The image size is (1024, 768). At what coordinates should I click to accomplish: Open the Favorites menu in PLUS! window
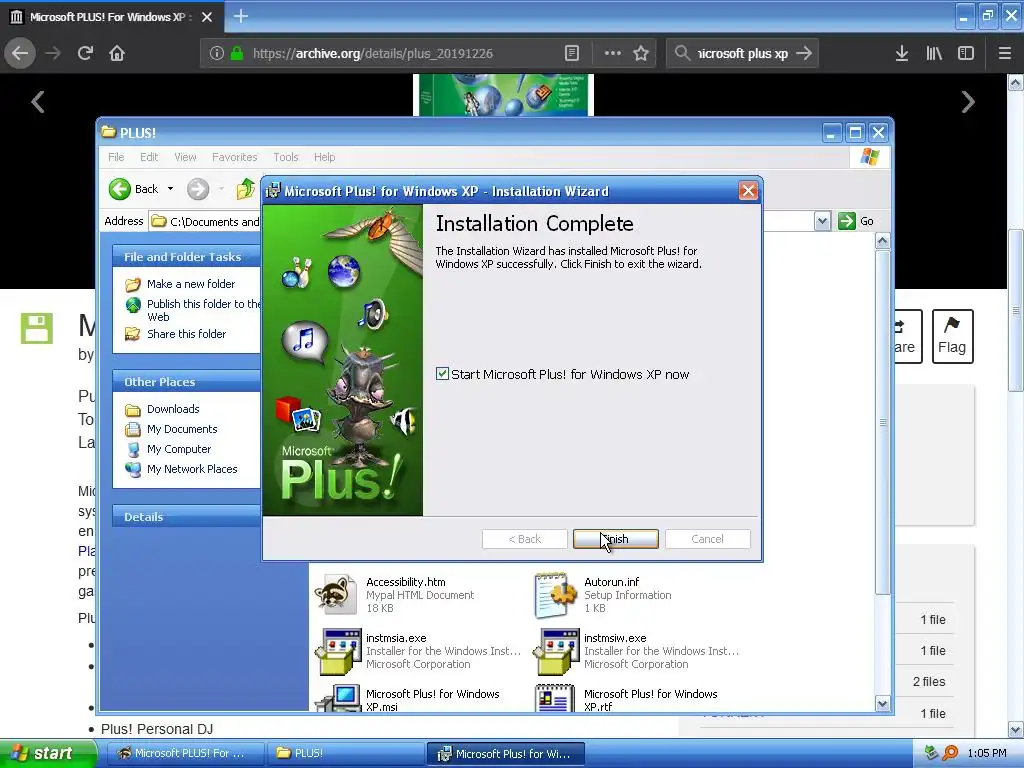point(234,157)
